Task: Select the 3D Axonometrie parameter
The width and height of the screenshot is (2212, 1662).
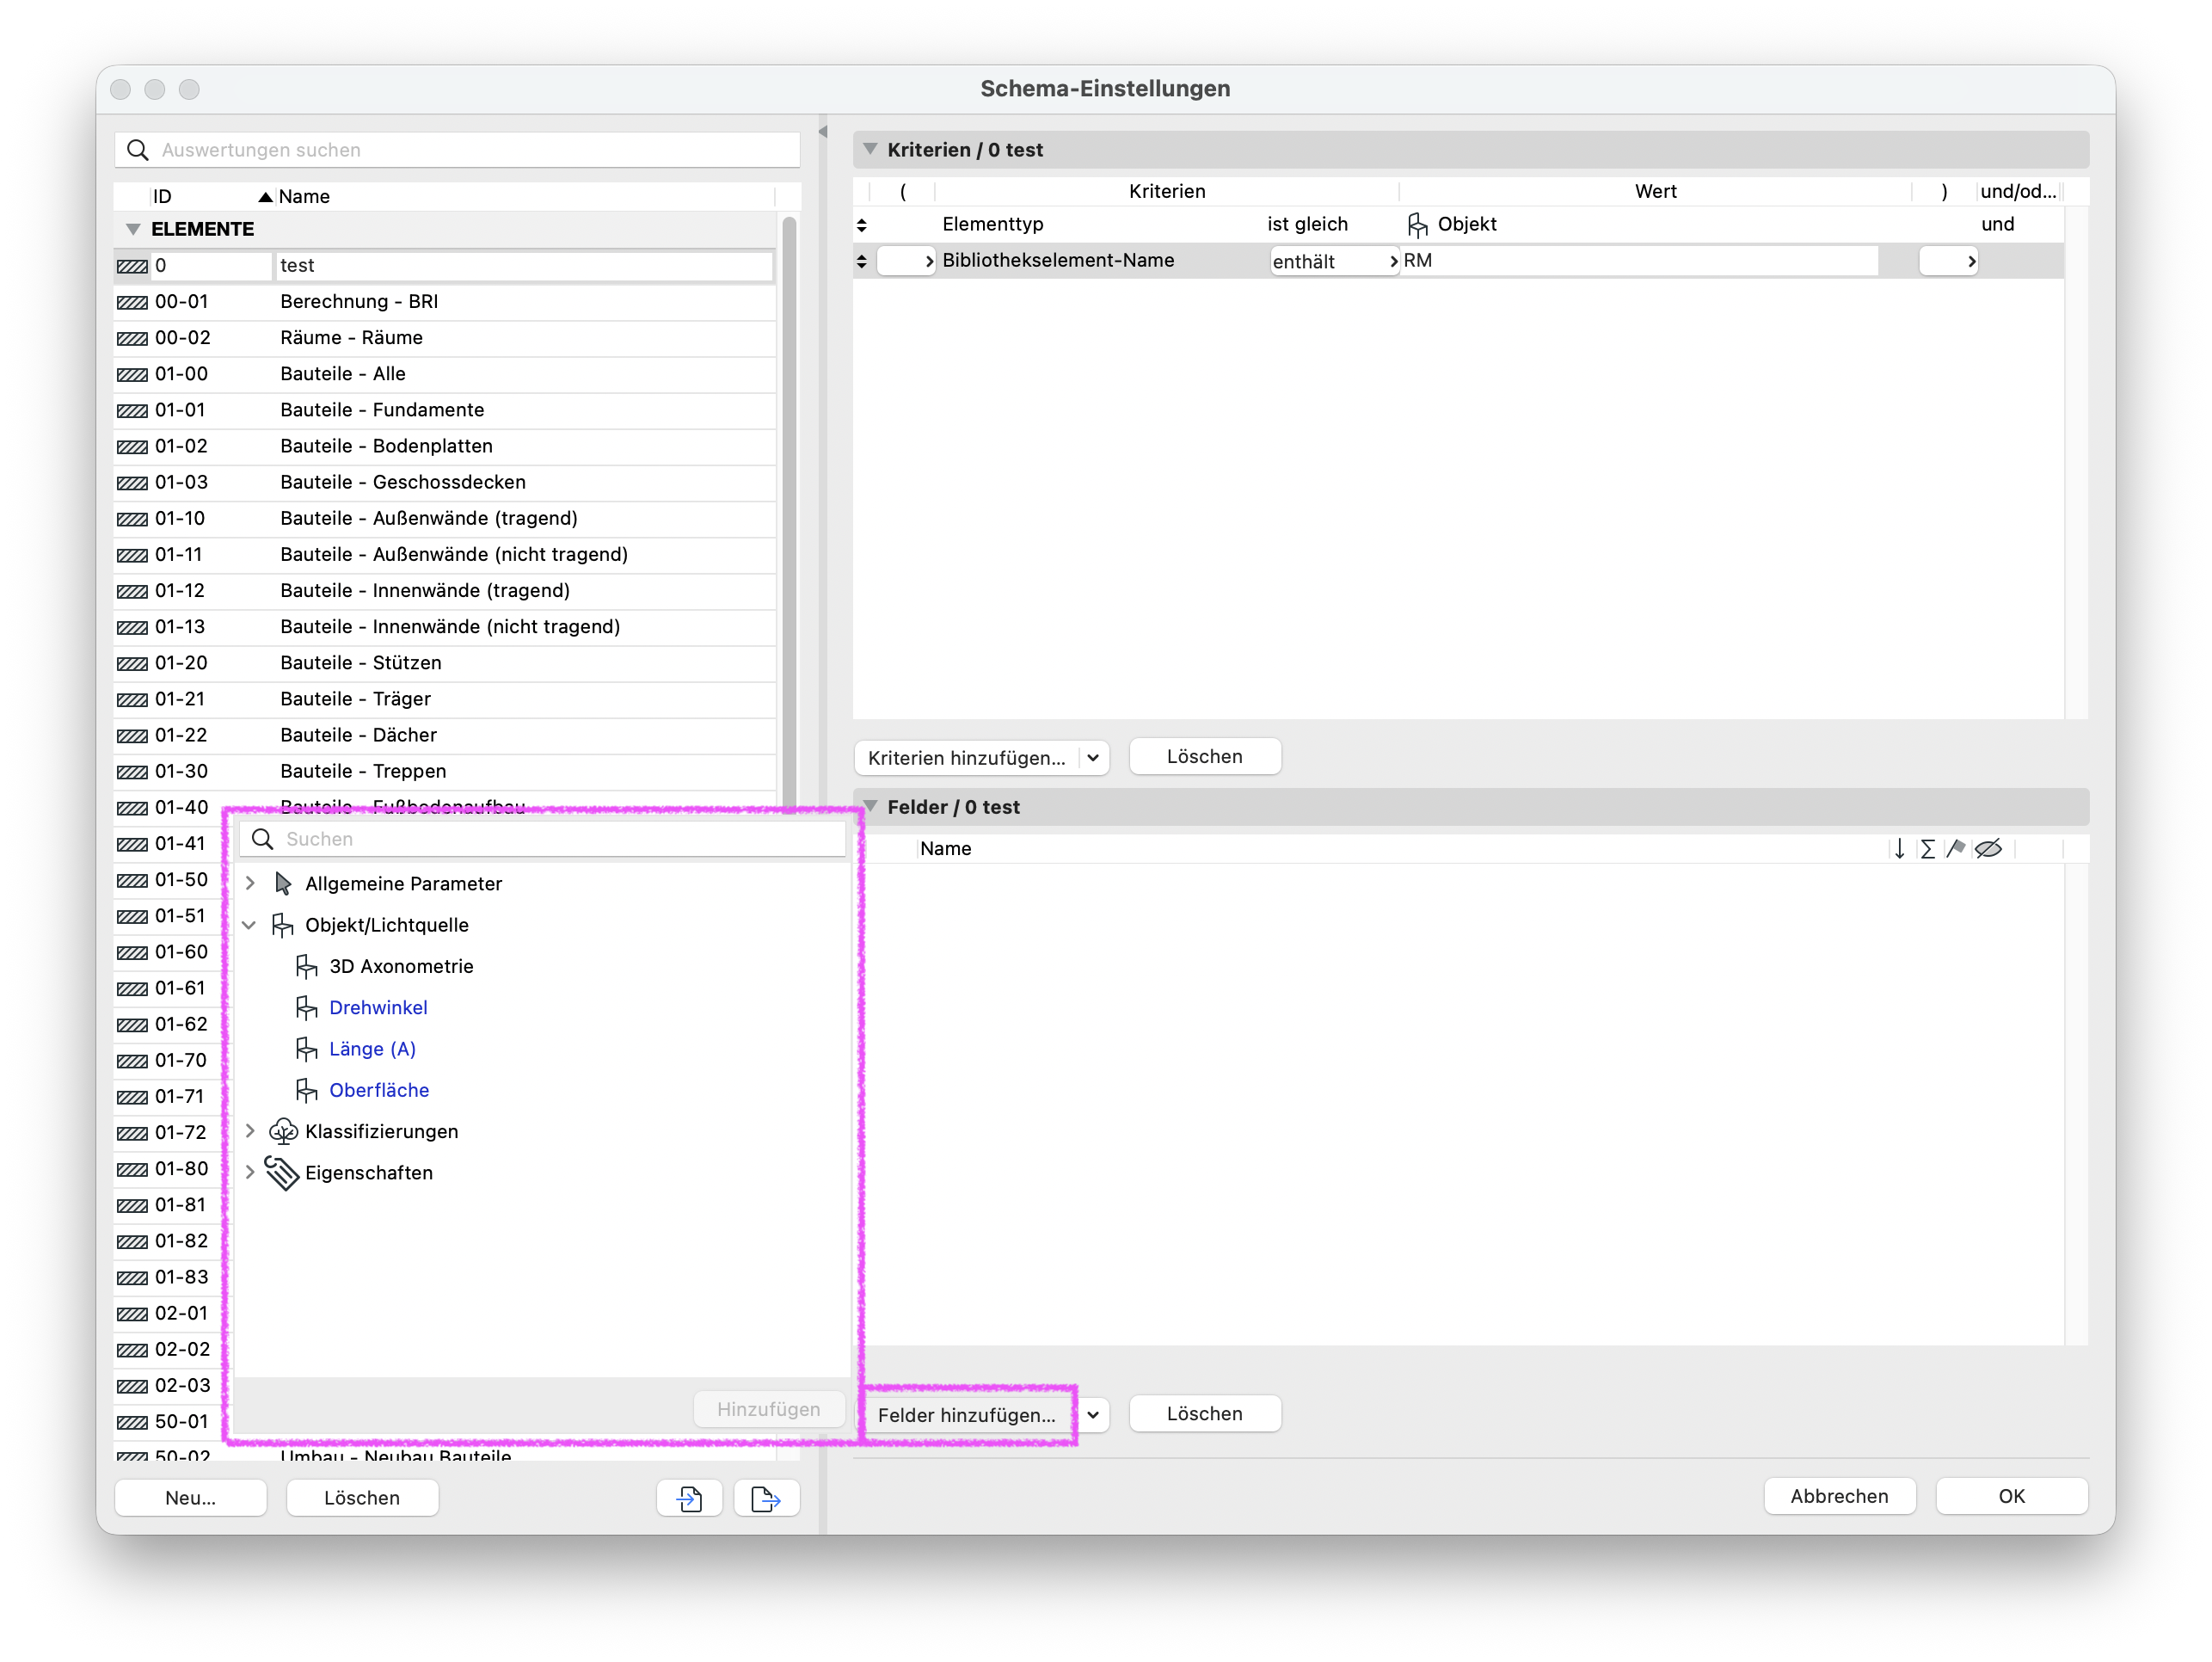Action: coord(401,966)
